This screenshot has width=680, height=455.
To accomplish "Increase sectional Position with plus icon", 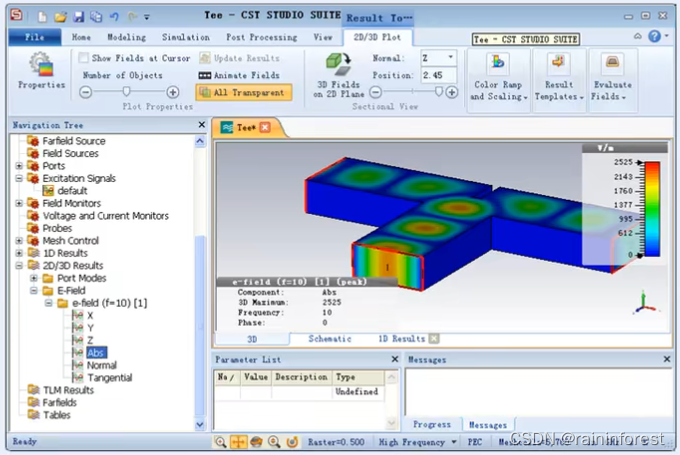I will [452, 92].
